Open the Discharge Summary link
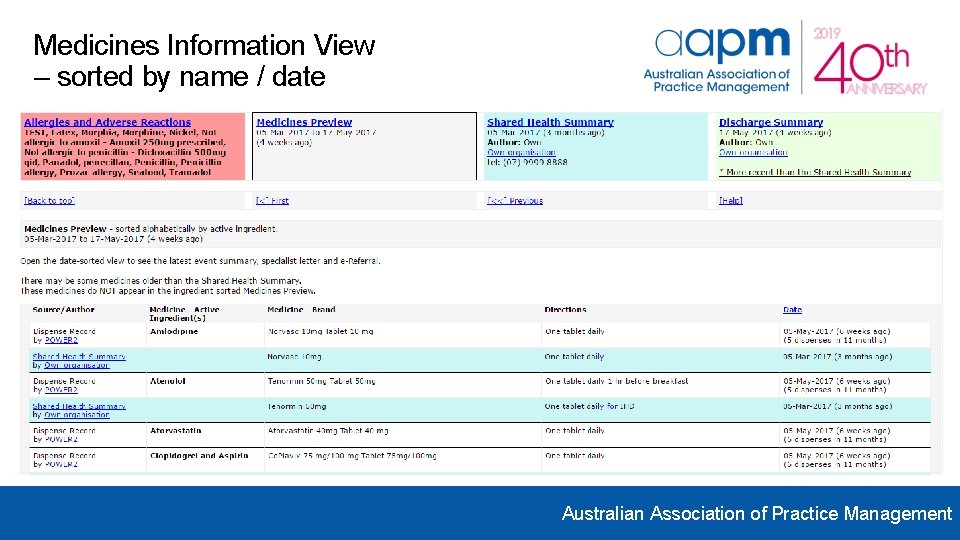This screenshot has height=540, width=960. 771,122
